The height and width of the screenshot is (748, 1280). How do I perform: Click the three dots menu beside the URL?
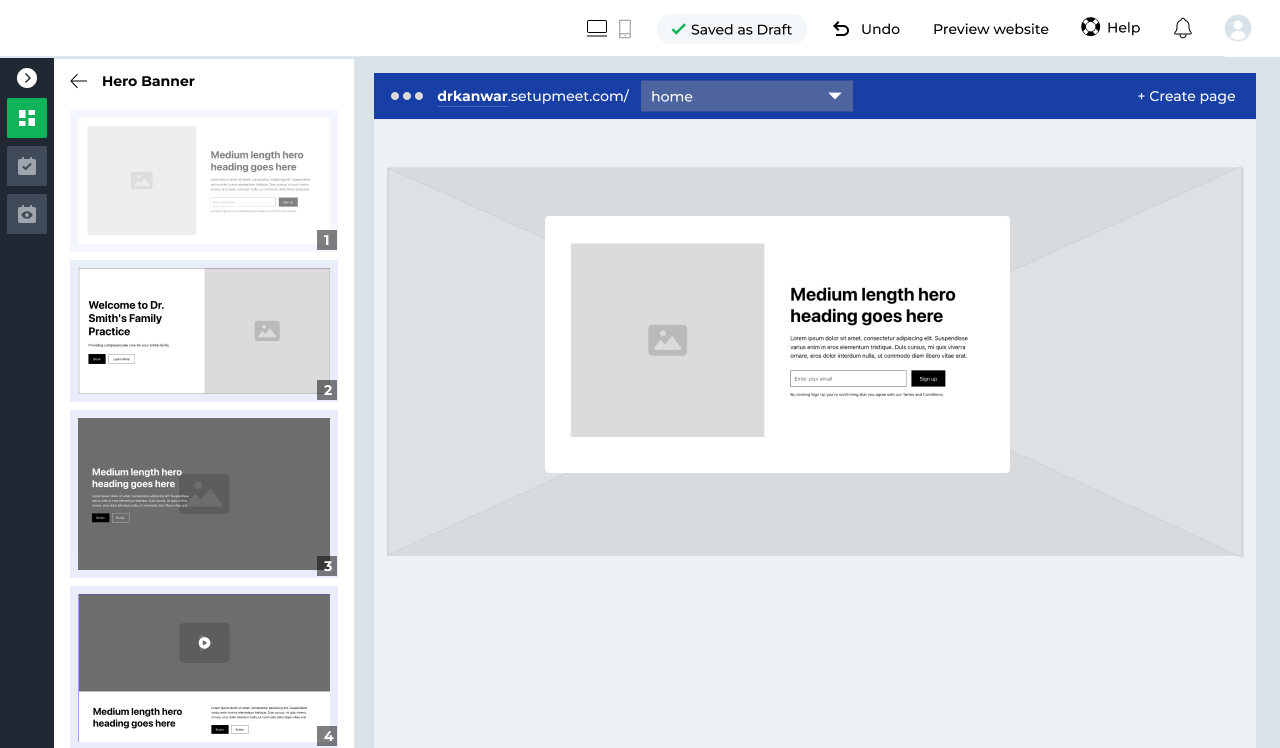[407, 96]
